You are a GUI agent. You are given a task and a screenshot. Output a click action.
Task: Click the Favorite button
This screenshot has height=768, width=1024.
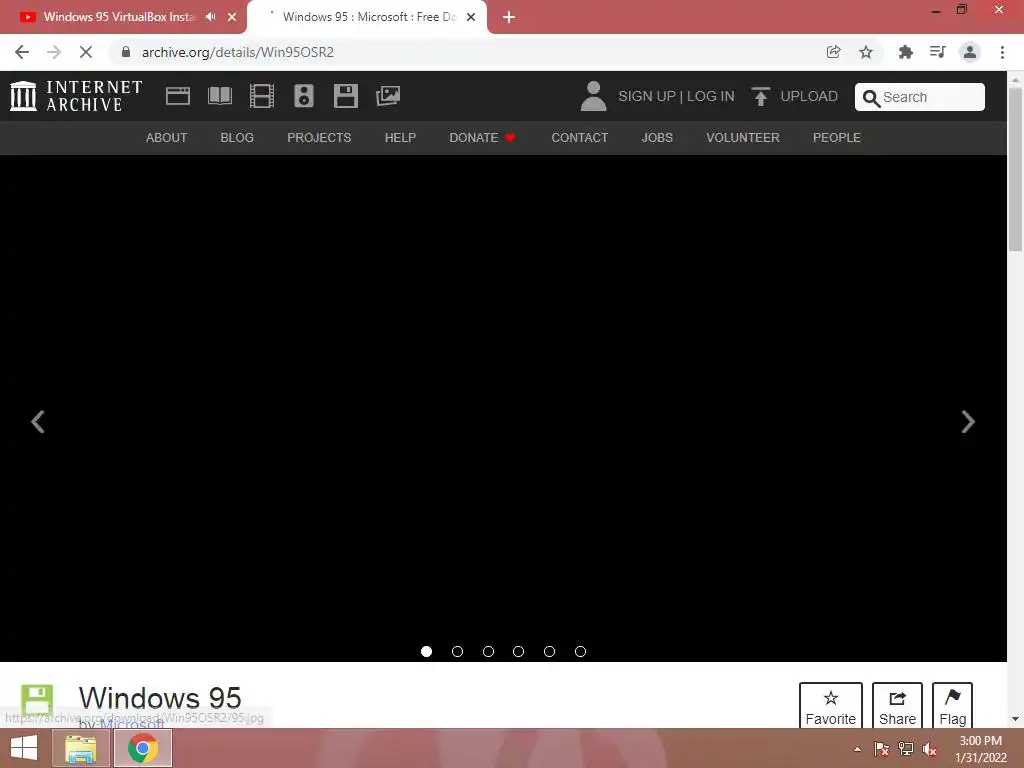831,707
